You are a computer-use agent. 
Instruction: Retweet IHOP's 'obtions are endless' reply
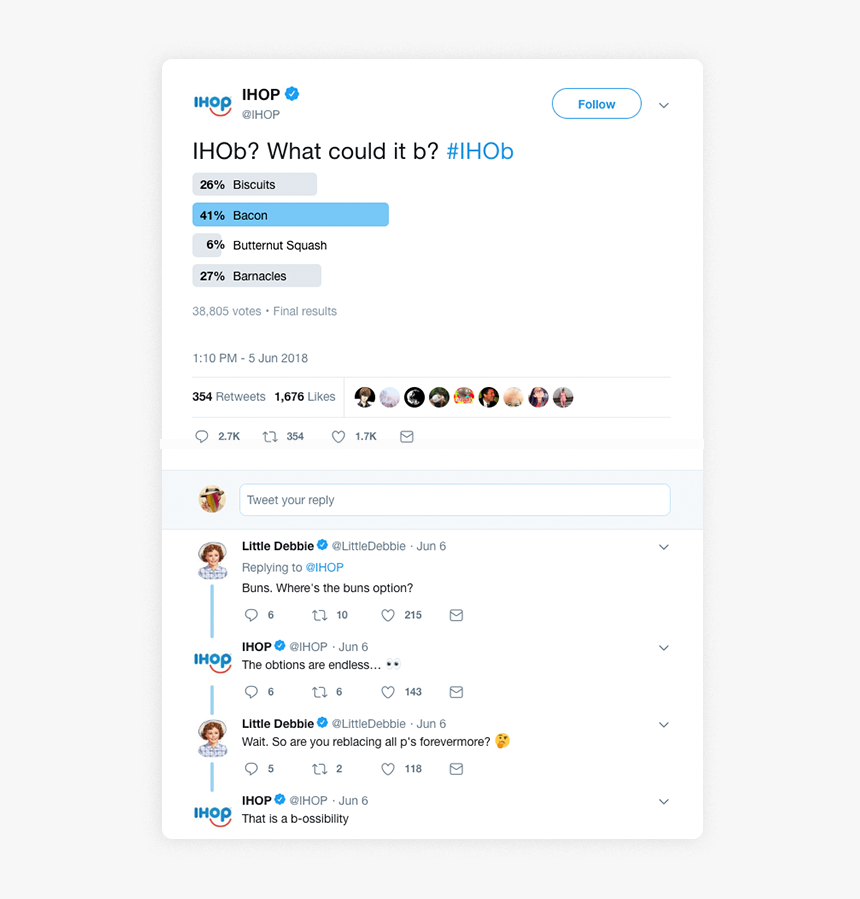pos(318,691)
